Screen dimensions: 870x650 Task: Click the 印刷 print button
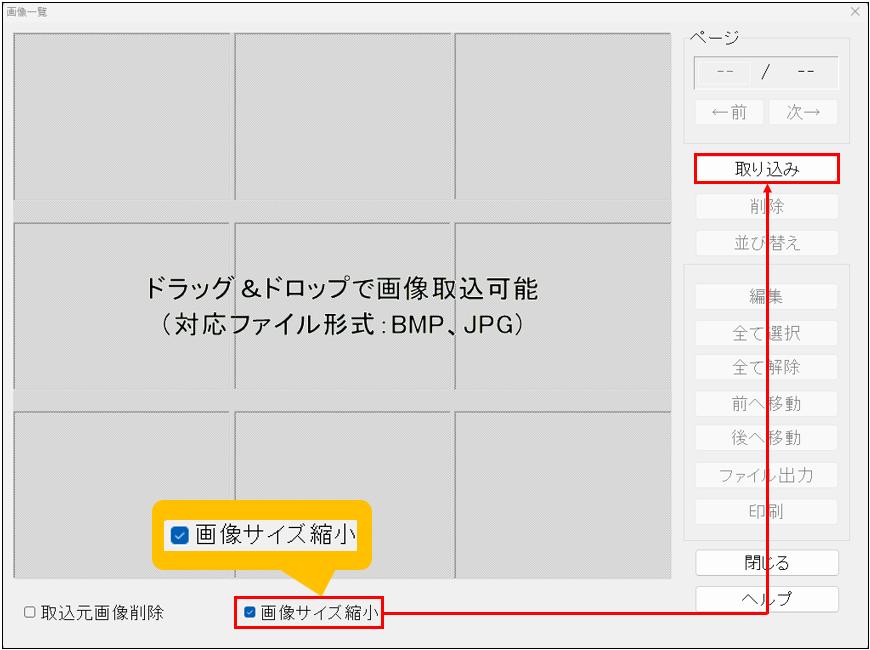[766, 511]
